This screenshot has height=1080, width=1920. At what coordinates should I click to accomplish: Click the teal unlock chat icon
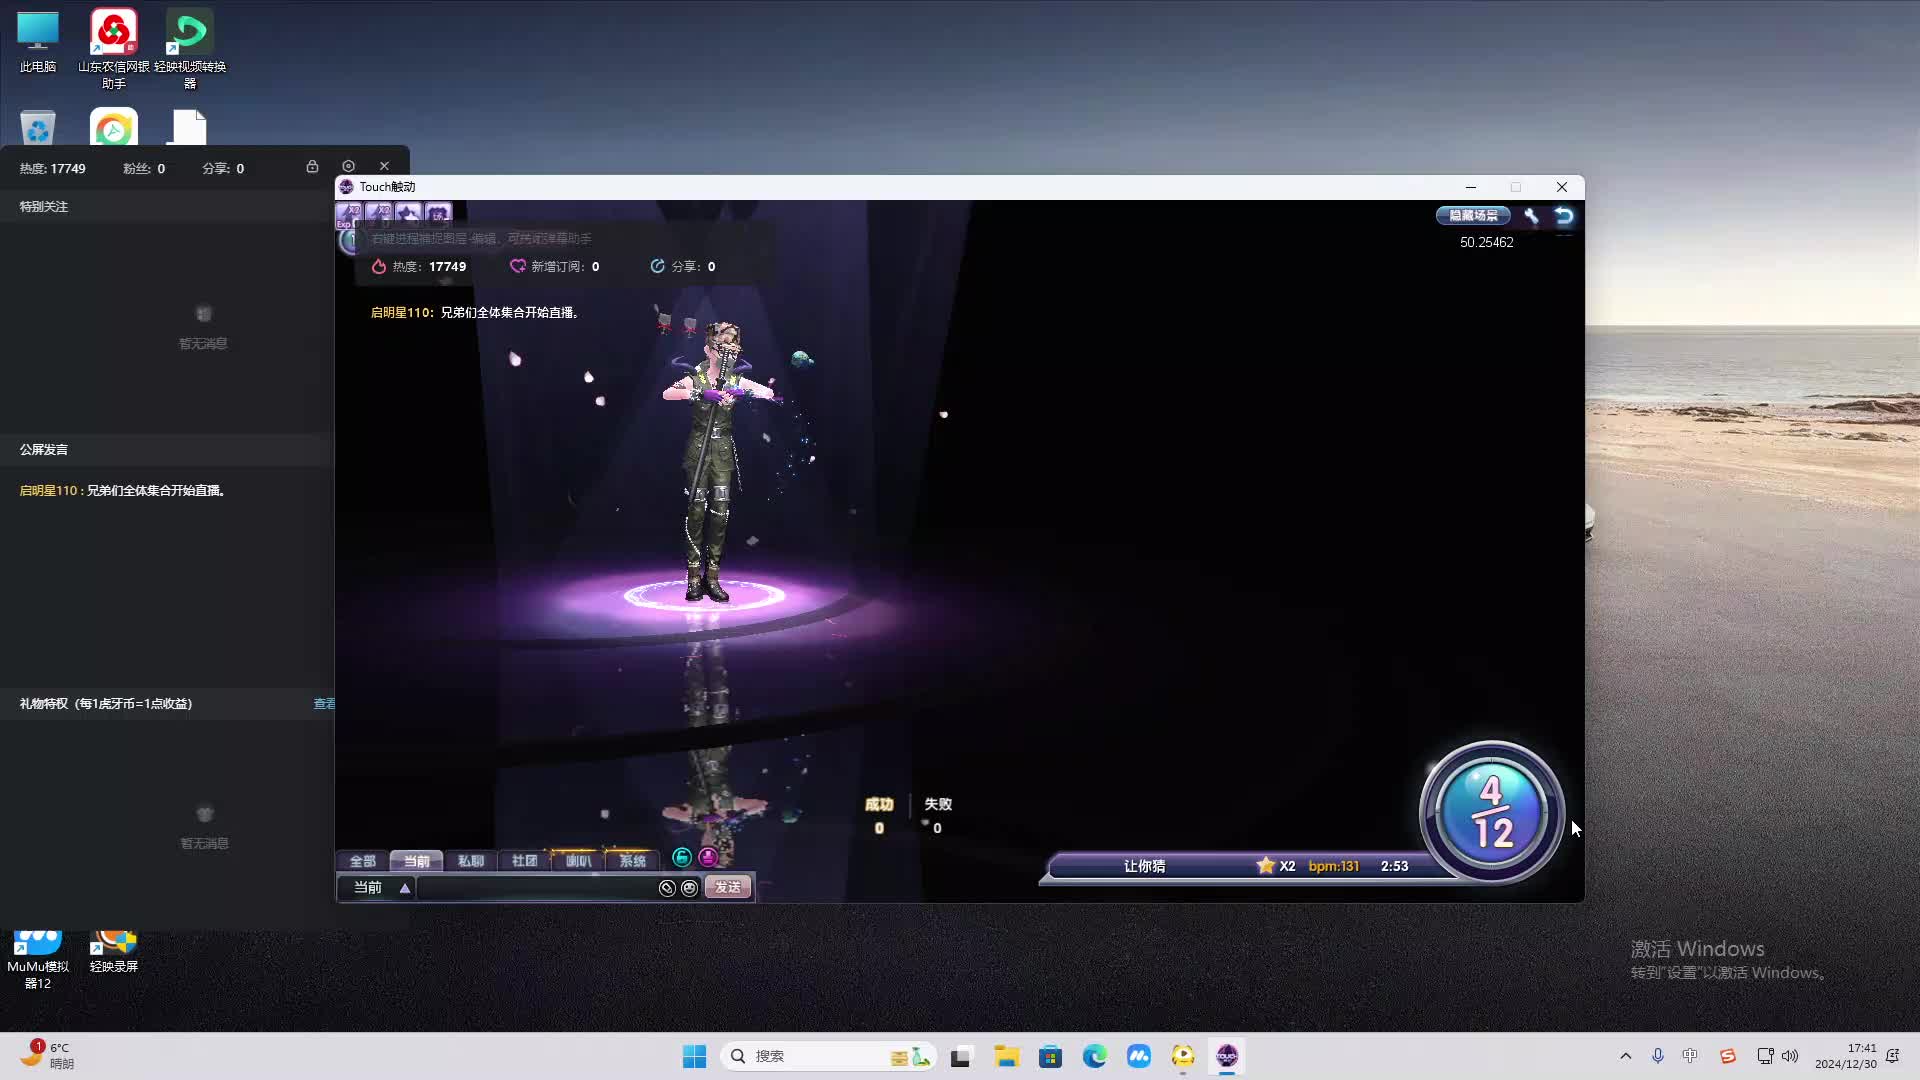(682, 858)
